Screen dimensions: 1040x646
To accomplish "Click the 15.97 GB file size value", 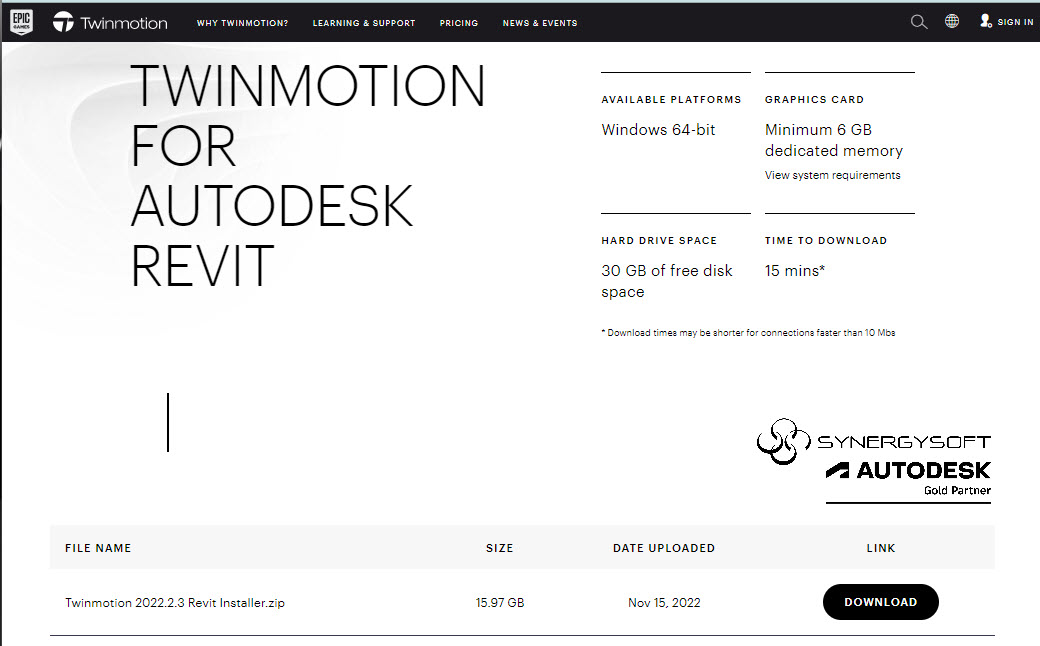I will (x=500, y=603).
